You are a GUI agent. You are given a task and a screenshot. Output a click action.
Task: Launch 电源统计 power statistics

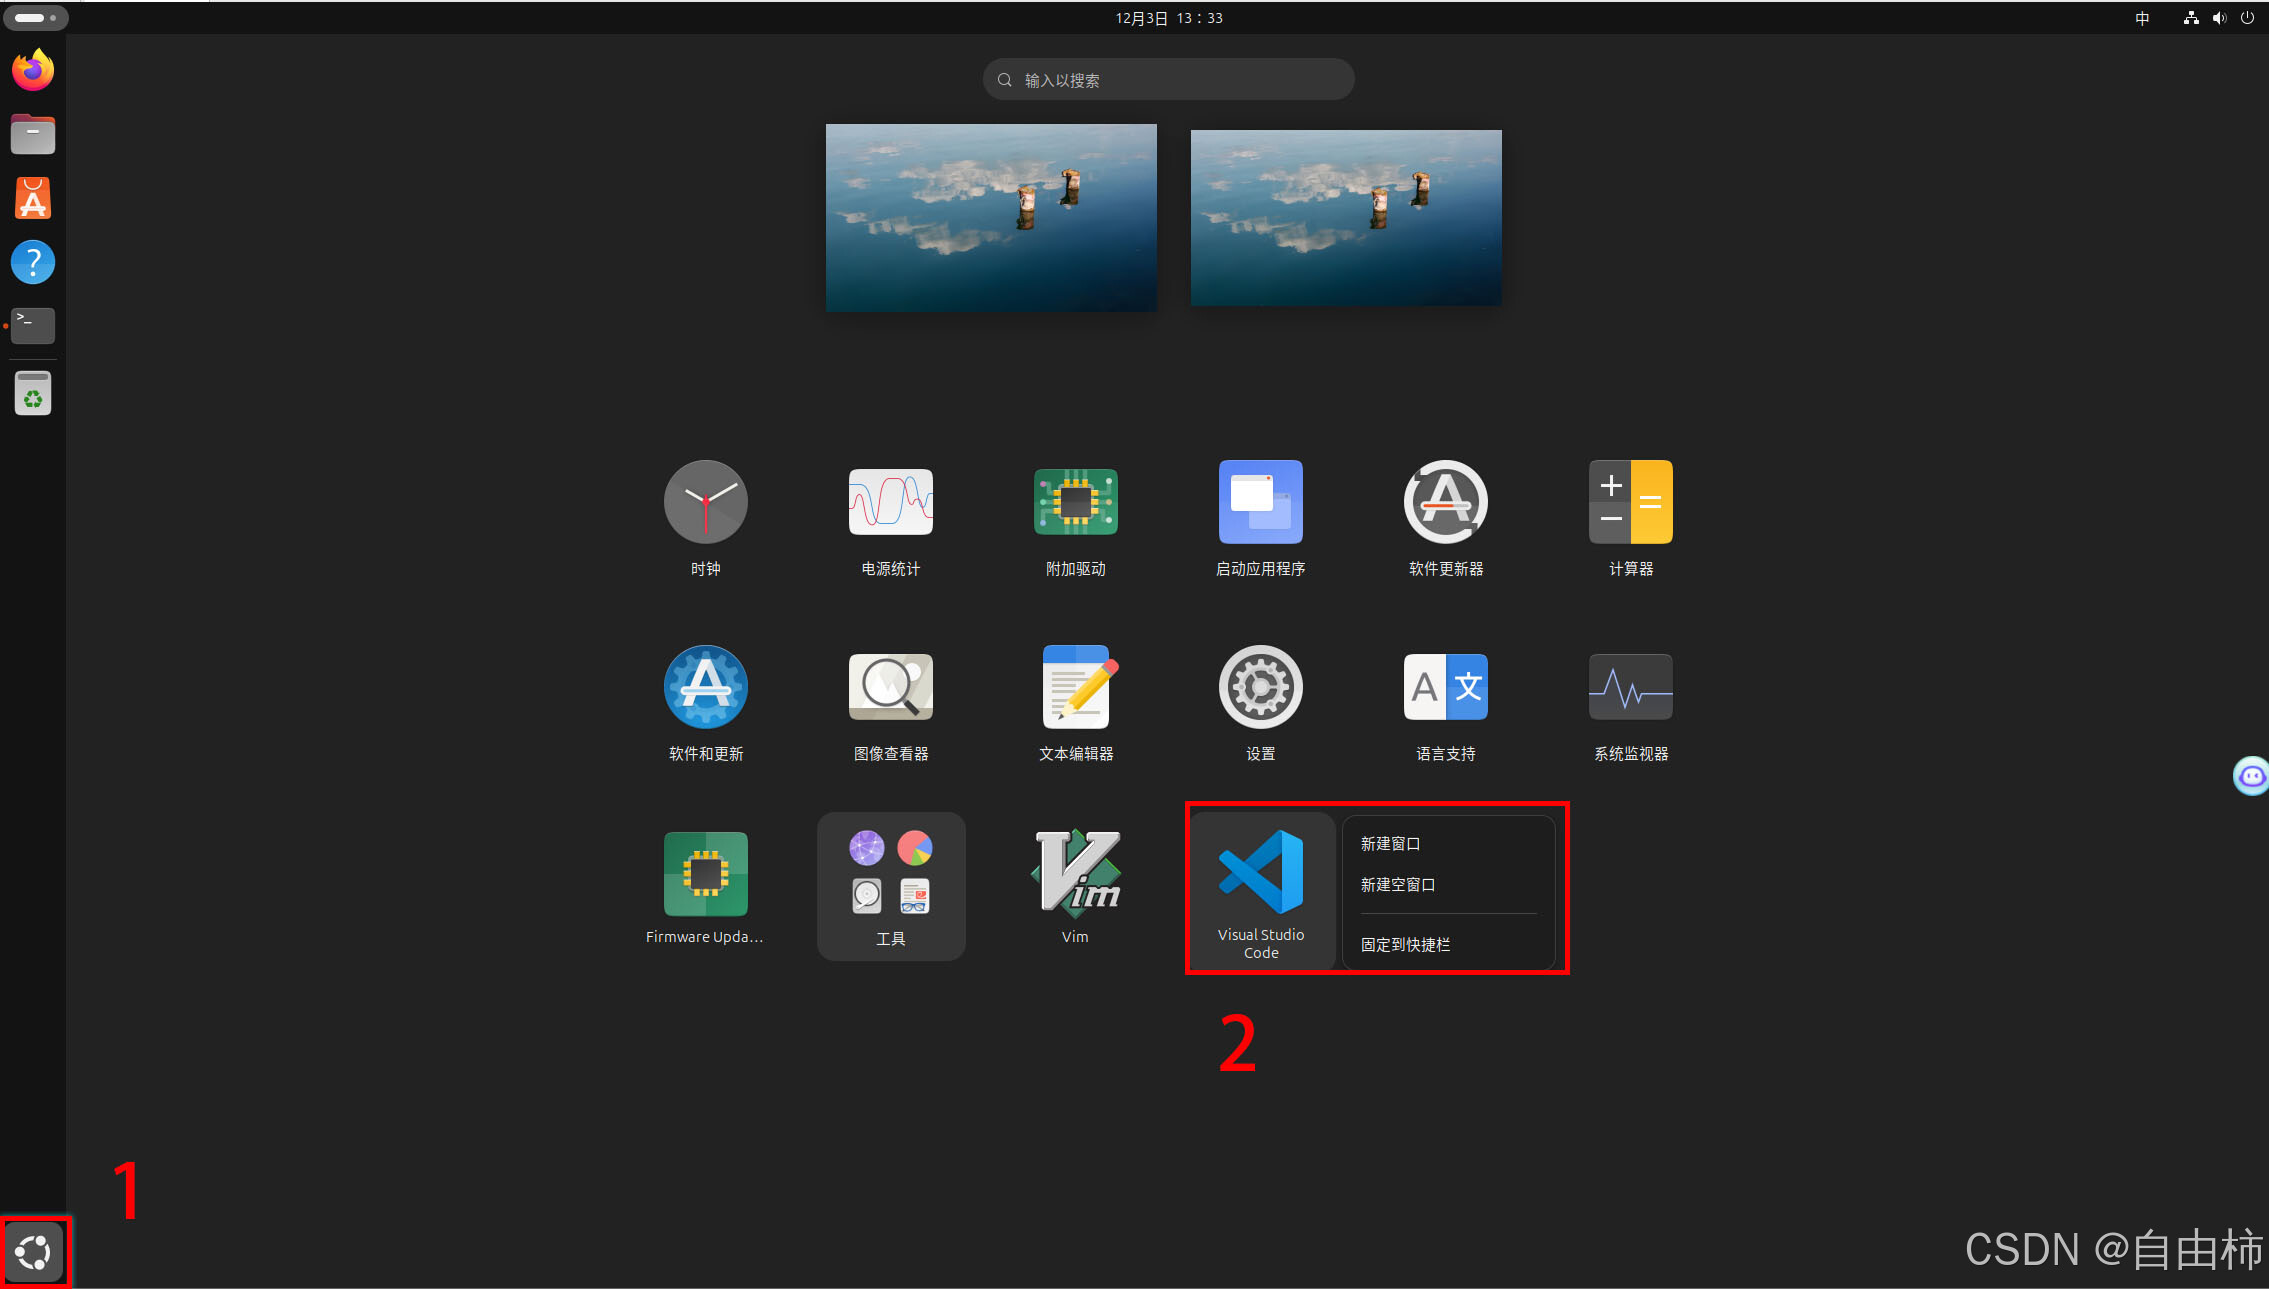tap(891, 502)
